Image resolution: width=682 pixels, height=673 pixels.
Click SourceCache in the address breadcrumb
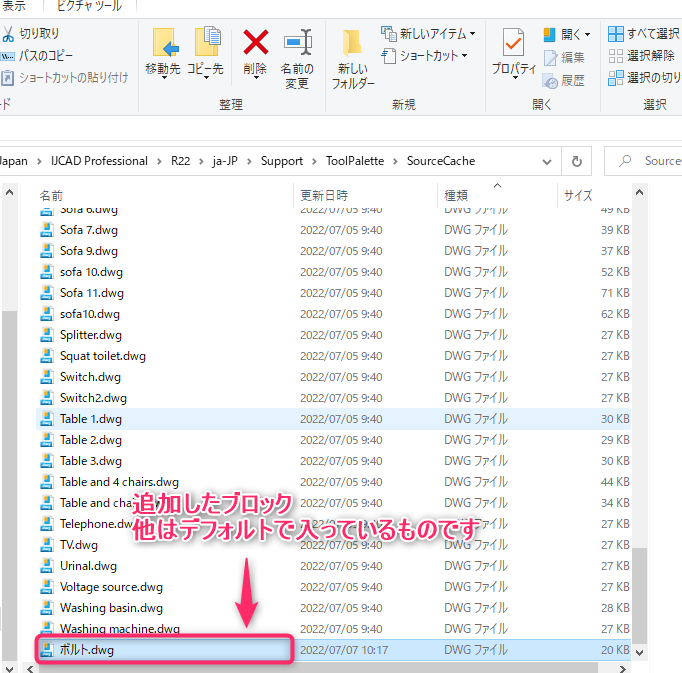point(441,161)
